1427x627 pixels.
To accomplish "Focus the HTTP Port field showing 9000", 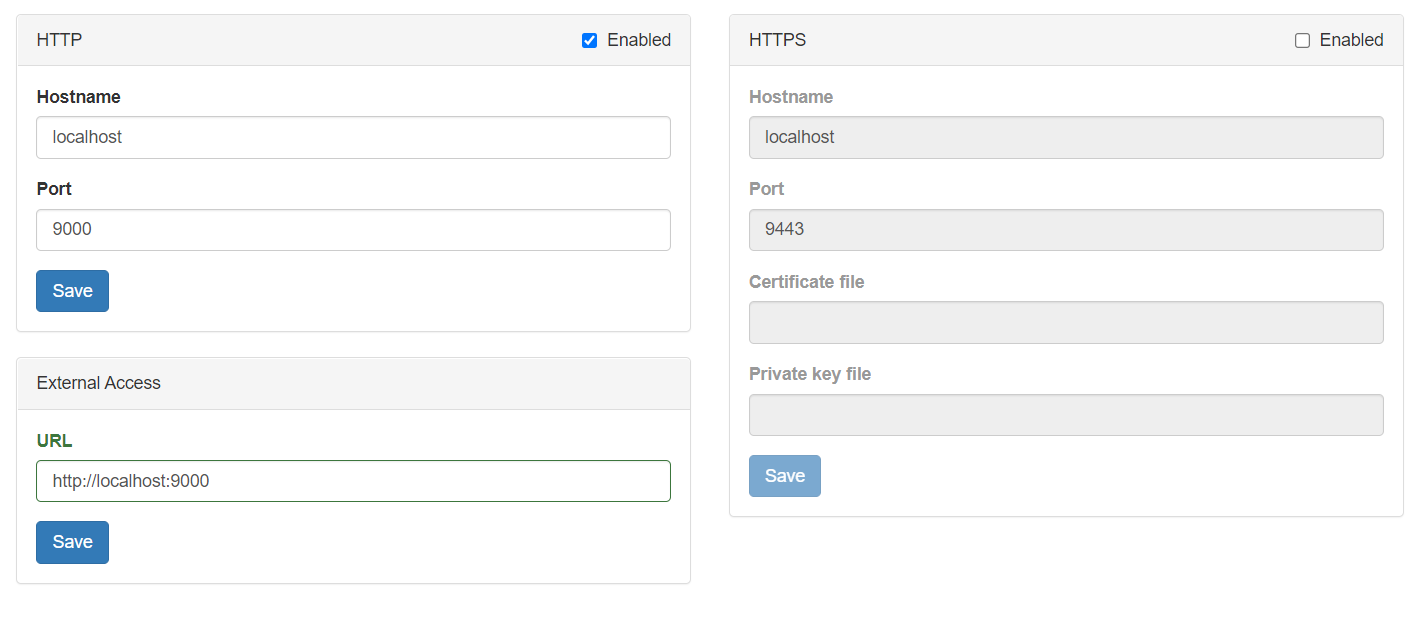I will point(353,230).
